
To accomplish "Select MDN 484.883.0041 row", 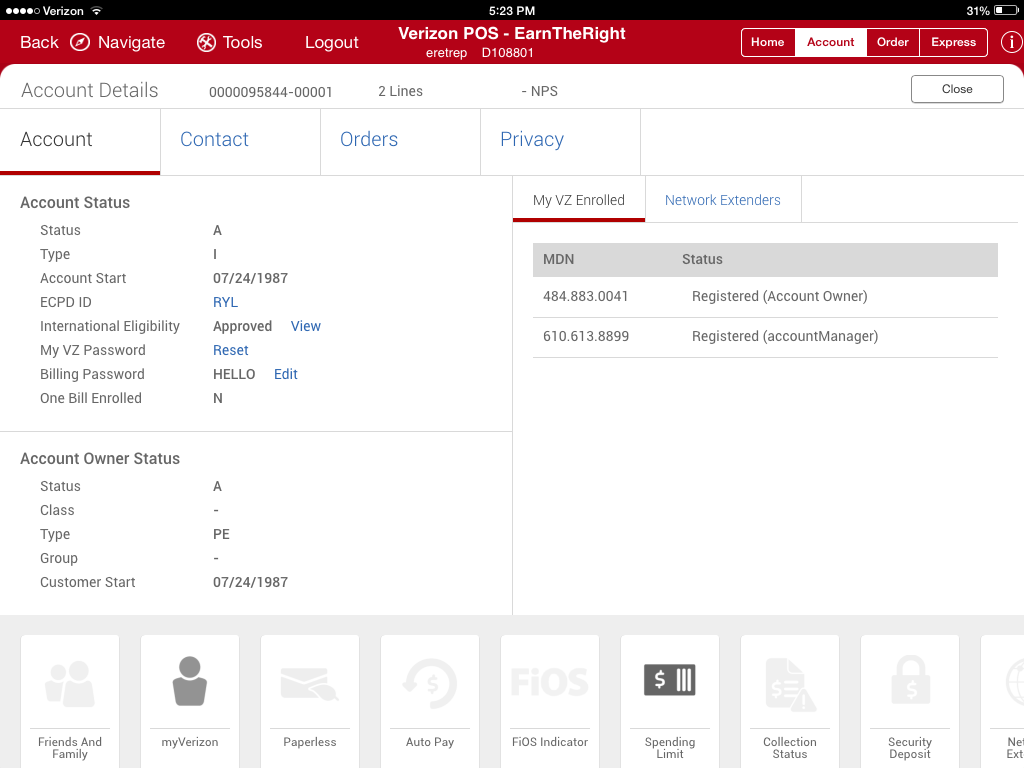I will pos(765,297).
